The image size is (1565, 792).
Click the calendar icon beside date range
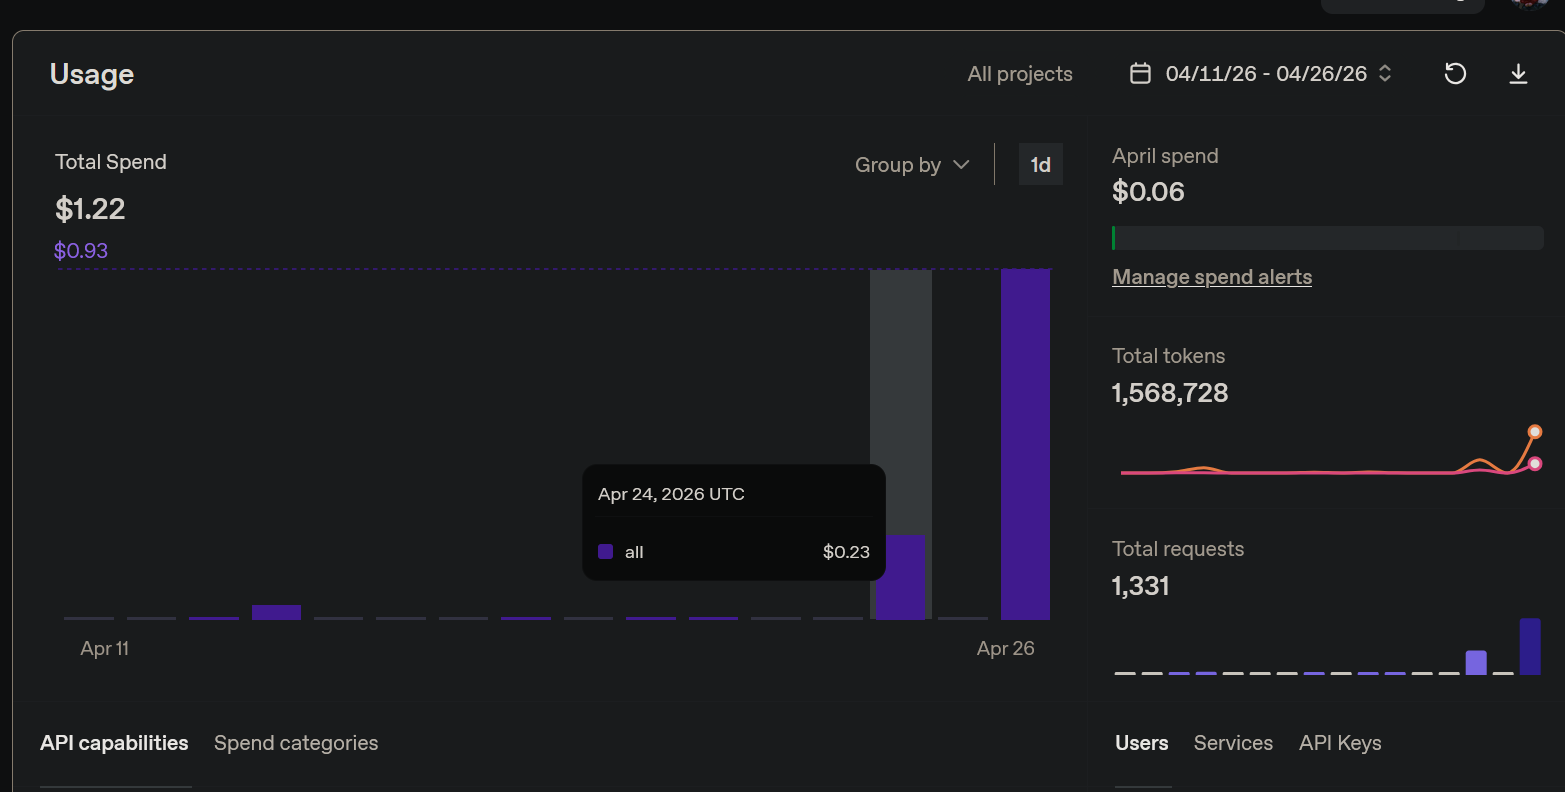1140,74
